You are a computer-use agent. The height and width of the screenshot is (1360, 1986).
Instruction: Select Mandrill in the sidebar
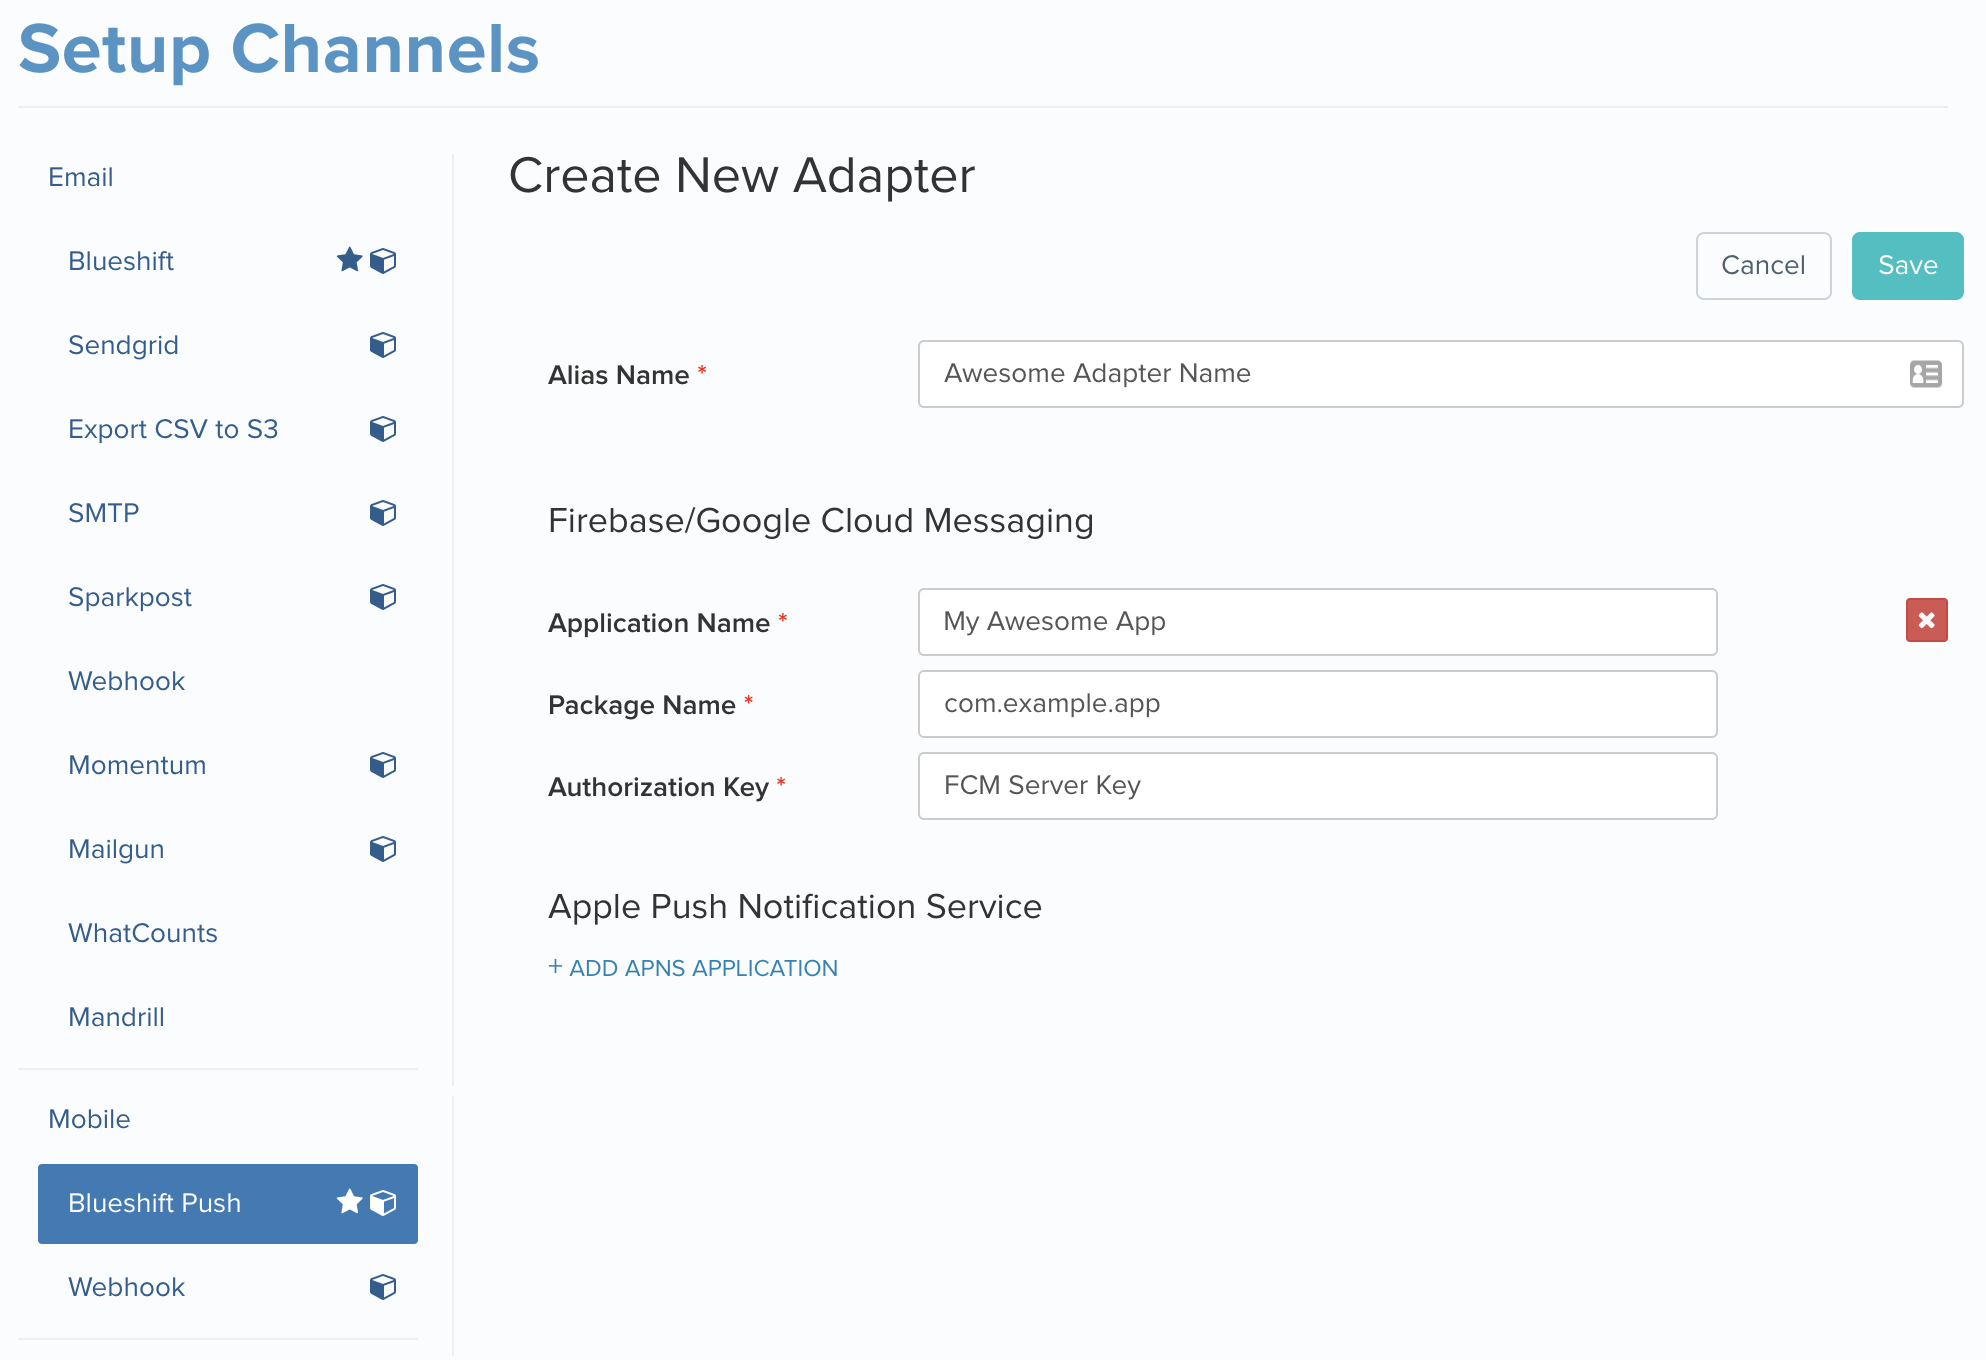[116, 1017]
